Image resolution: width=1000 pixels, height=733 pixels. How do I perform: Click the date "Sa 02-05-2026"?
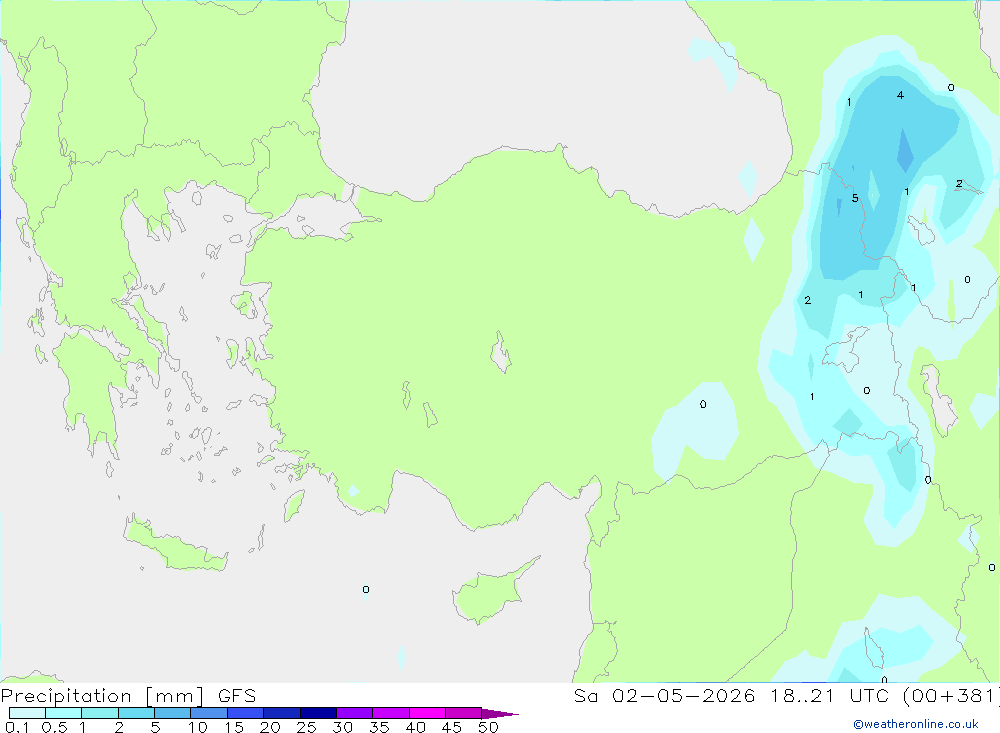pyautogui.click(x=664, y=696)
